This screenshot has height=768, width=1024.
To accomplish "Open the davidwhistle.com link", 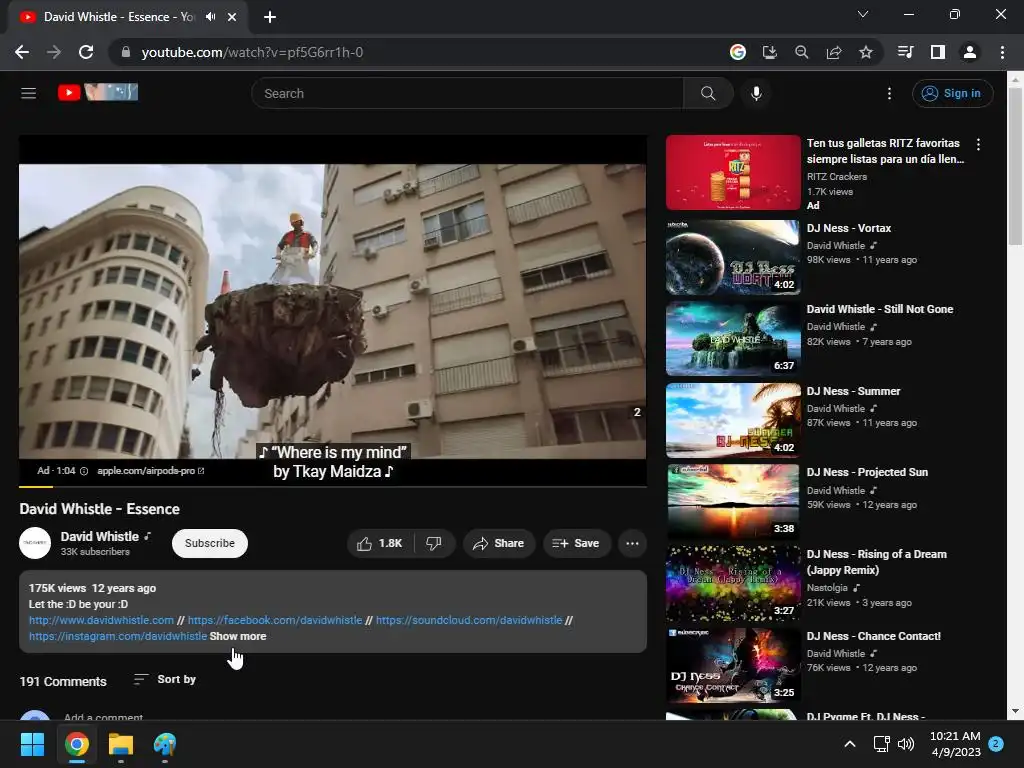I will point(101,620).
